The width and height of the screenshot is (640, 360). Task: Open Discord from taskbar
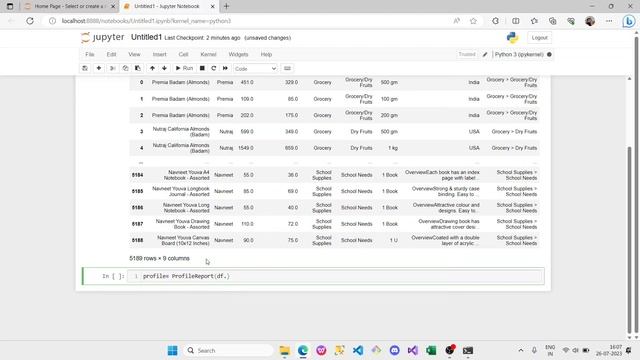coord(394,351)
